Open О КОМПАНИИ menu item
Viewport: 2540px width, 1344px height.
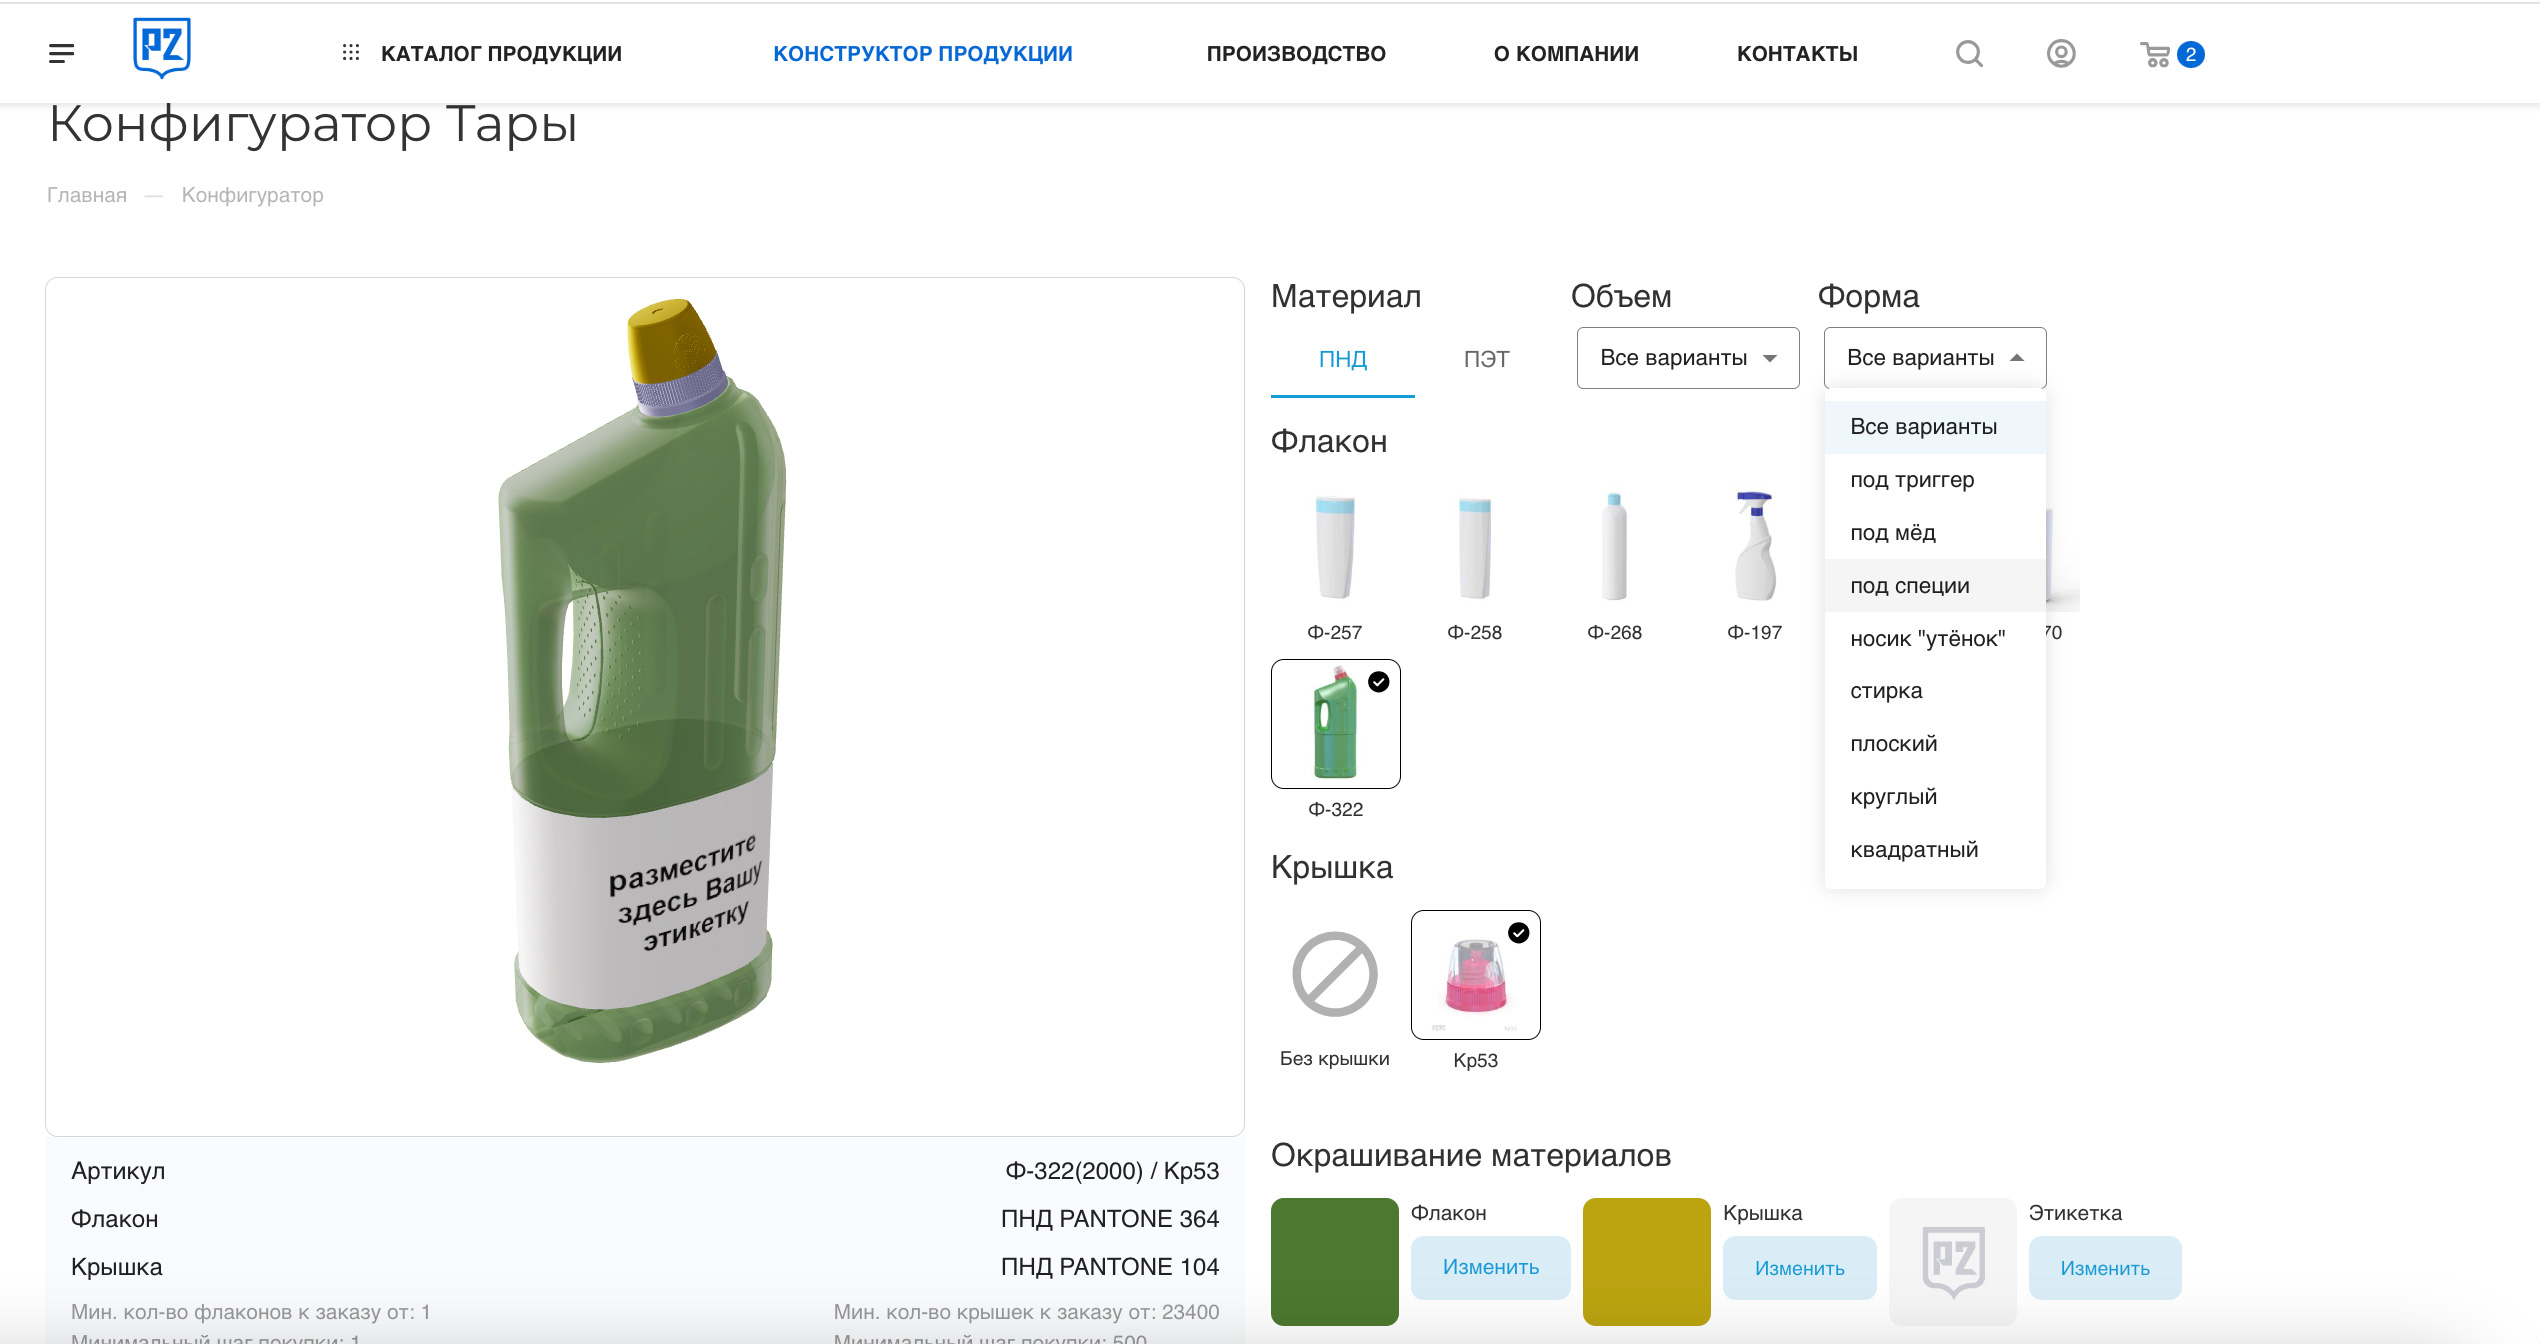tap(1566, 54)
